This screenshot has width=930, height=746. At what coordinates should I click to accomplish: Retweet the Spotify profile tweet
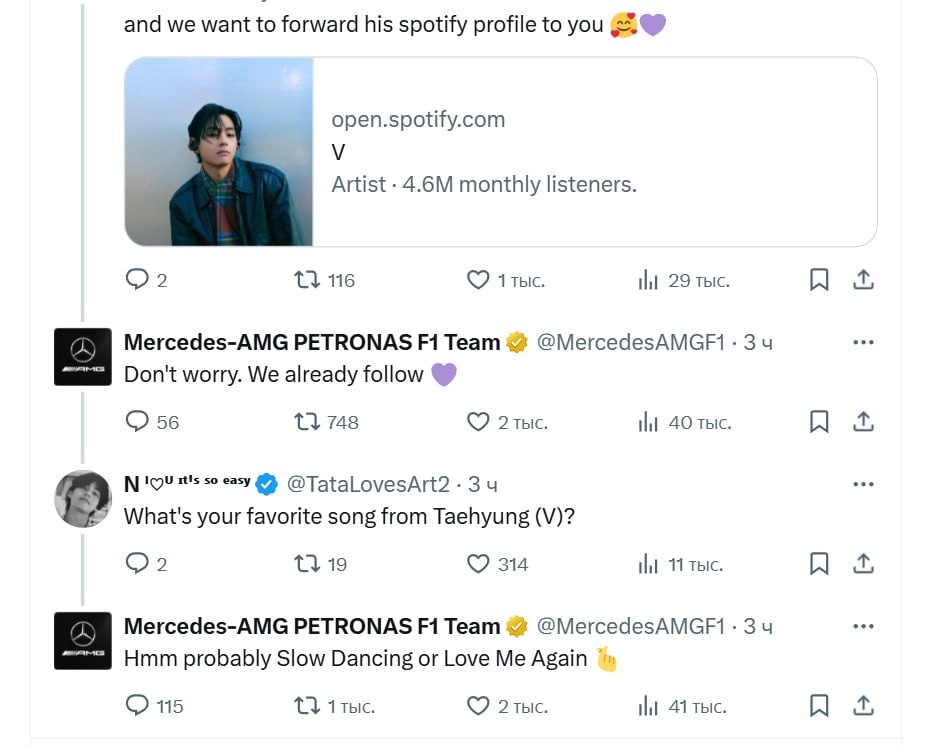coord(307,280)
